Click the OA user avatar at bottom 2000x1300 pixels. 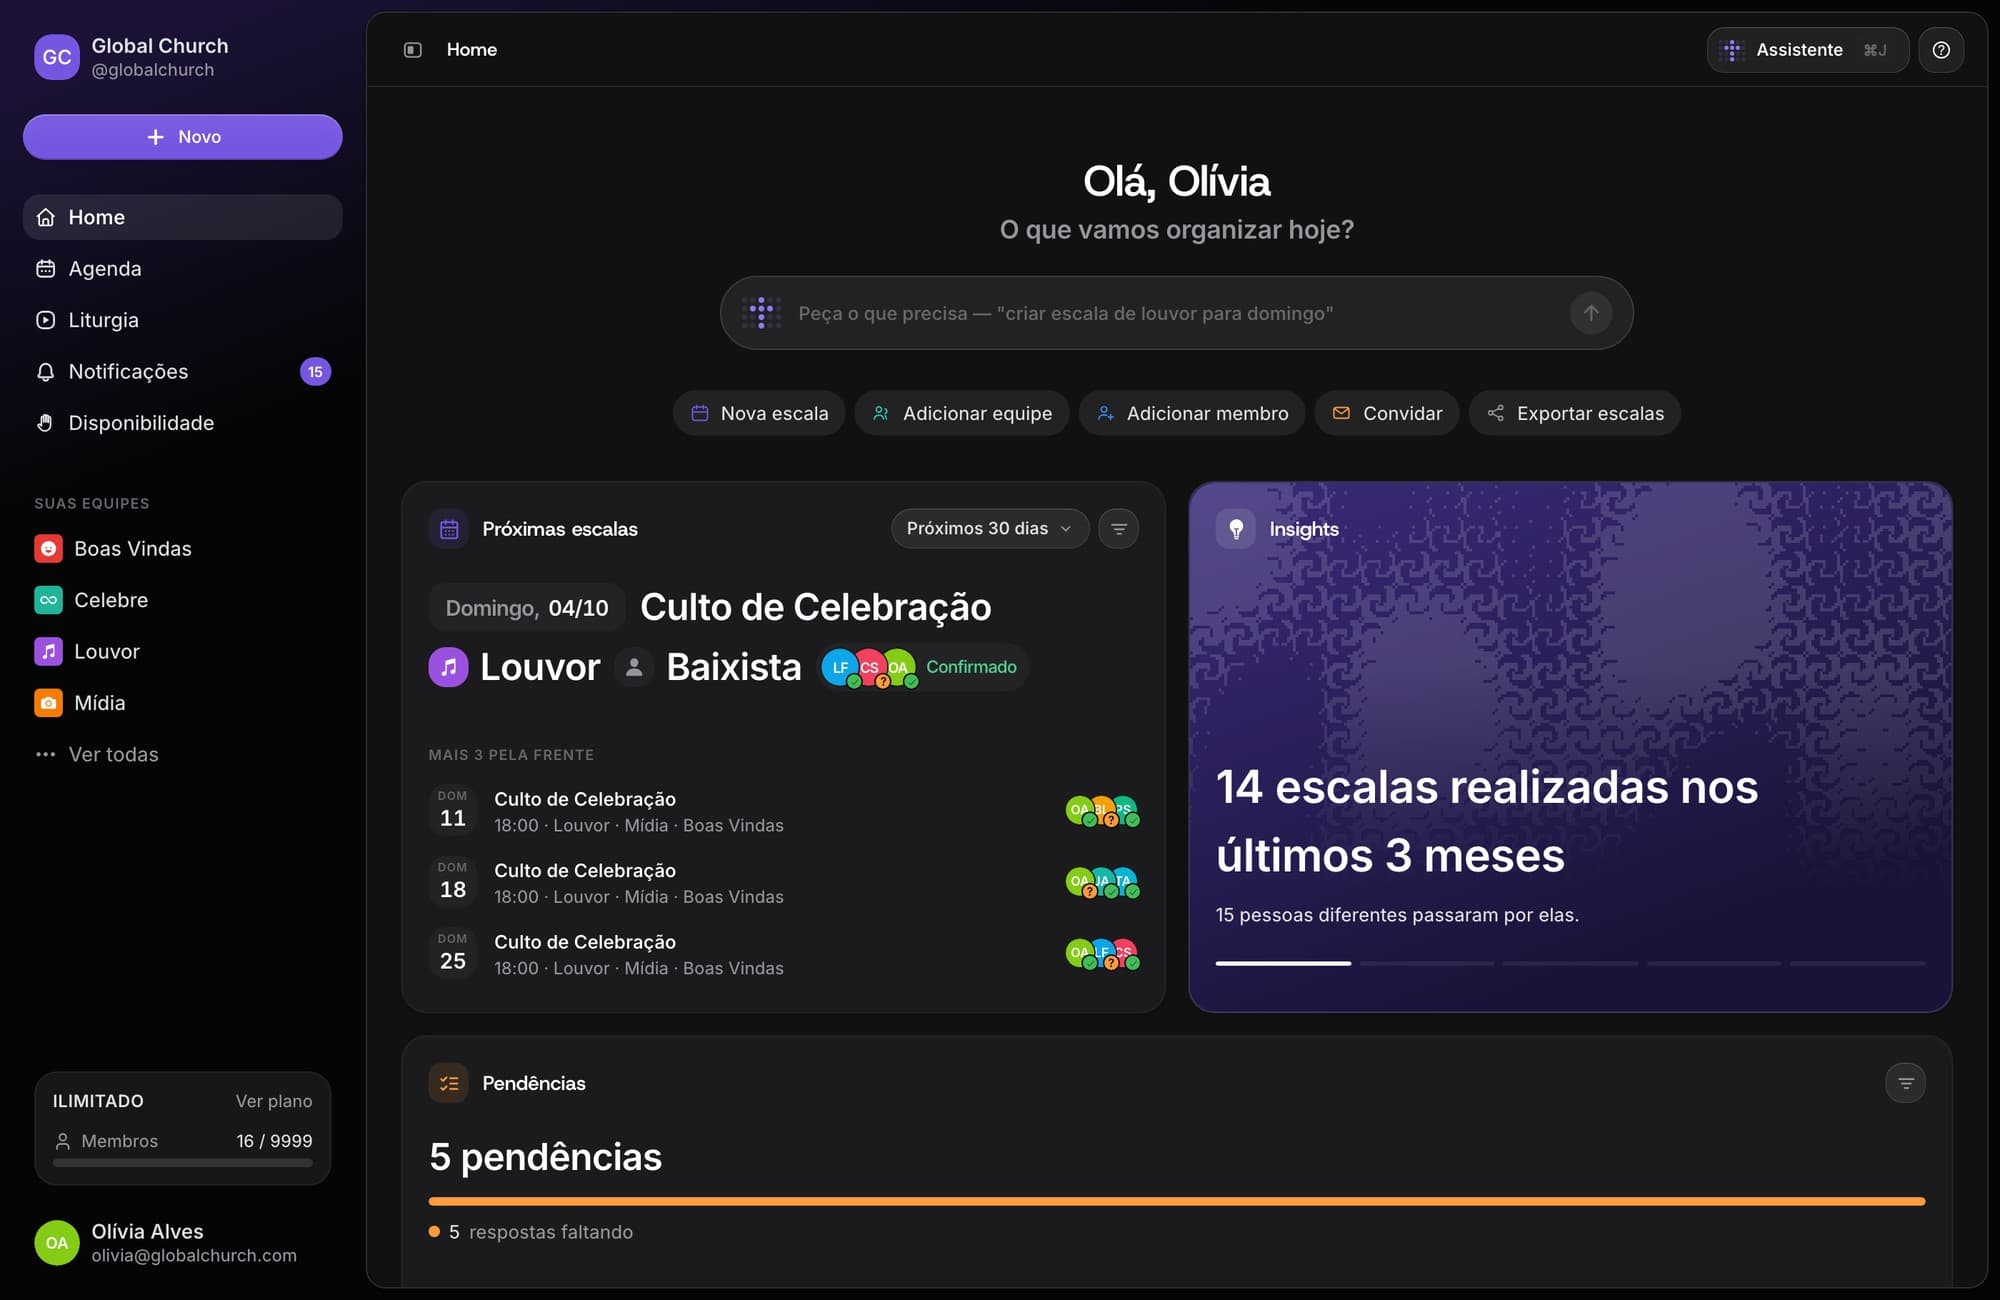coord(57,1243)
